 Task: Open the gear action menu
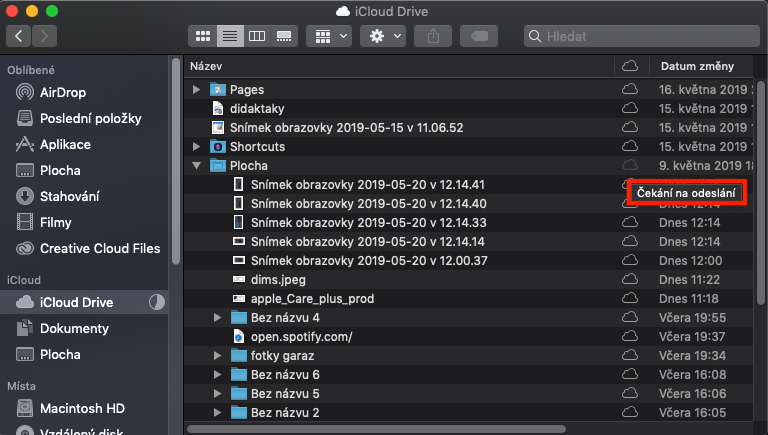(x=383, y=36)
